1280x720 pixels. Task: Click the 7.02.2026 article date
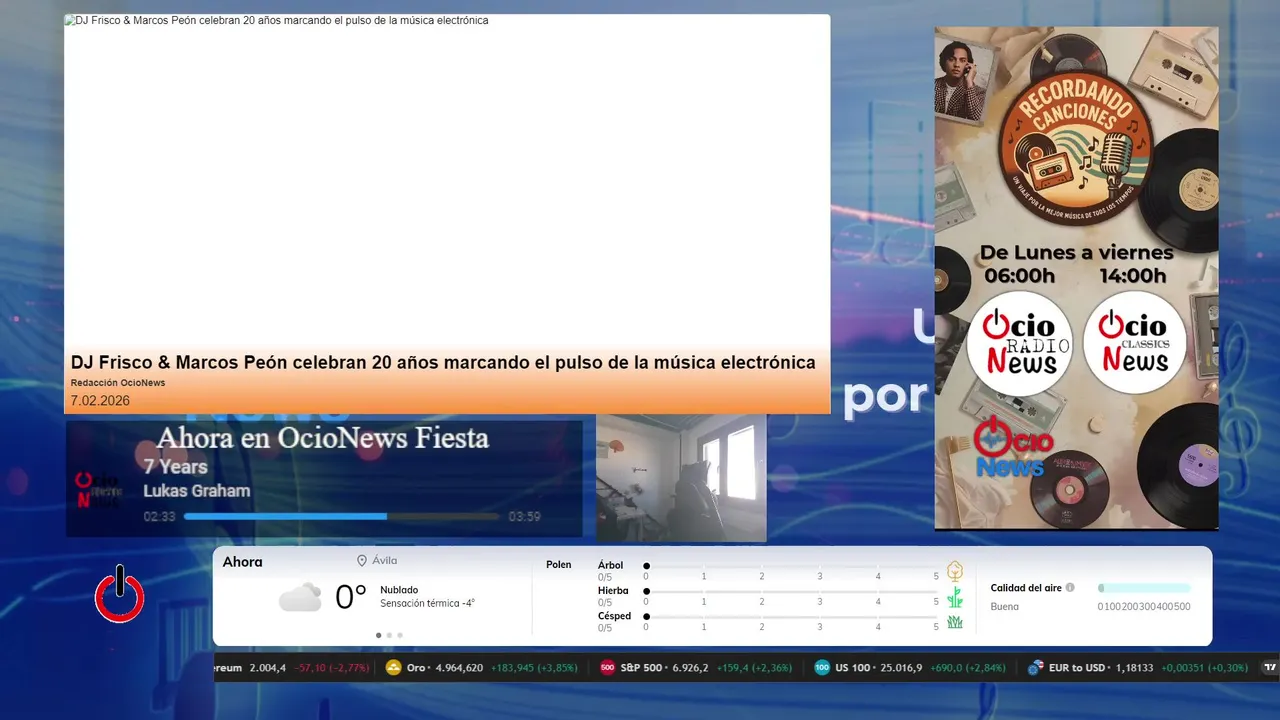100,401
